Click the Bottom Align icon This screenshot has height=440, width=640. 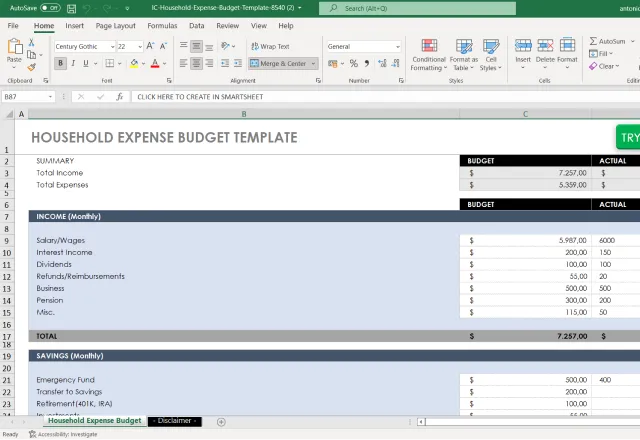click(x=209, y=46)
